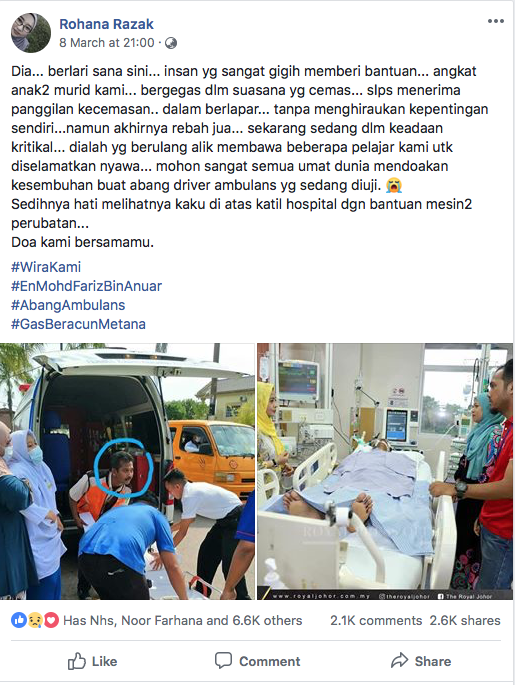Show the 2.6K shares list
515x685 pixels.
(x=465, y=620)
